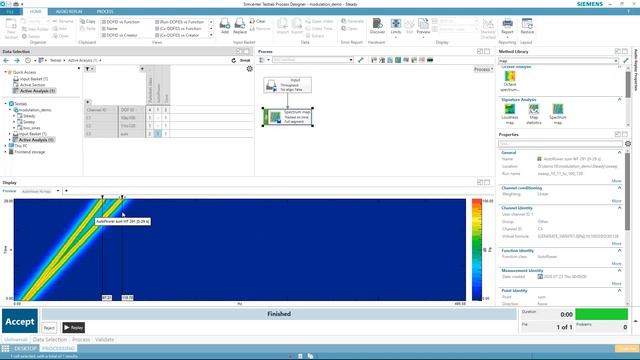Pick Octave spectrum method in Method Library
The width and height of the screenshot is (640, 360).
click(x=510, y=80)
